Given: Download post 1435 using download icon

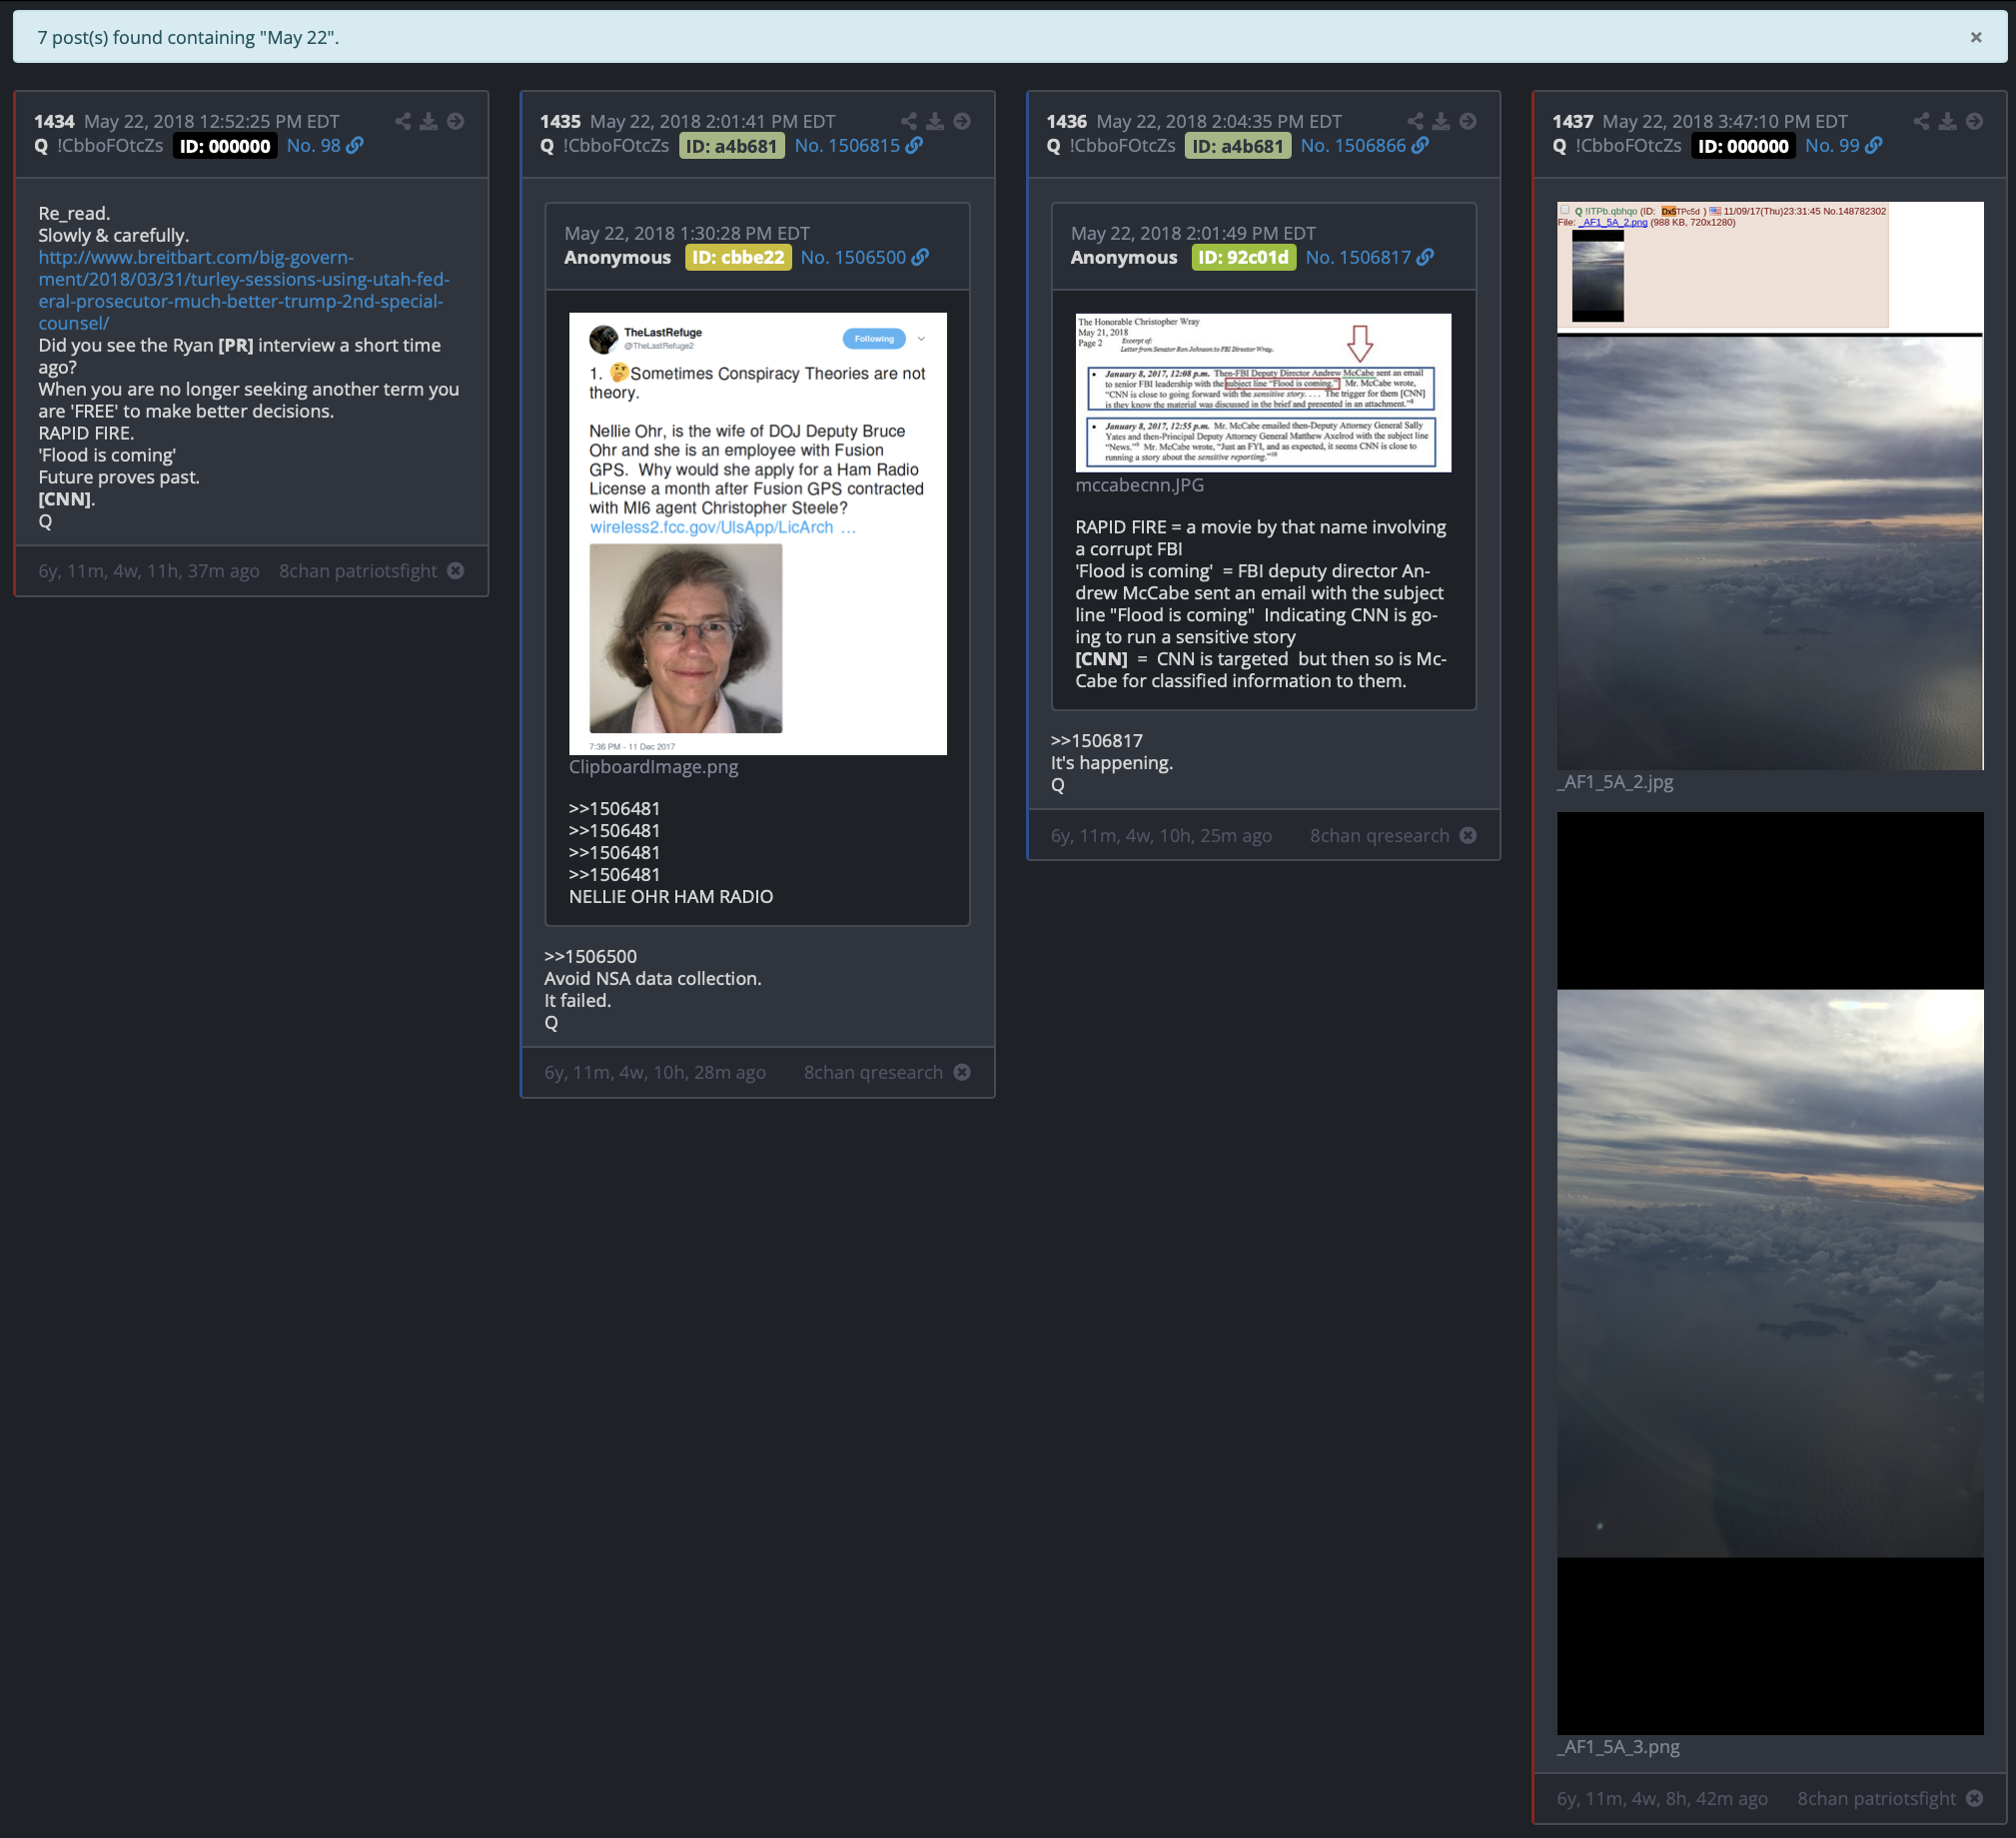Looking at the screenshot, I should coord(935,121).
